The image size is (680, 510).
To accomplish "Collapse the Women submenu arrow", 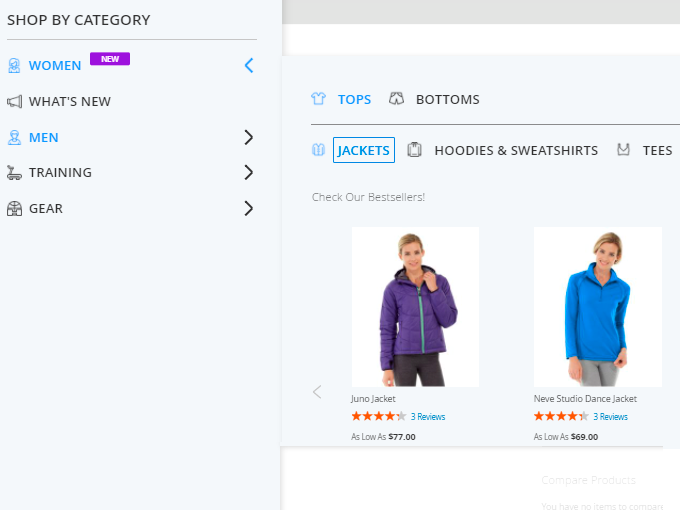I will (249, 66).
